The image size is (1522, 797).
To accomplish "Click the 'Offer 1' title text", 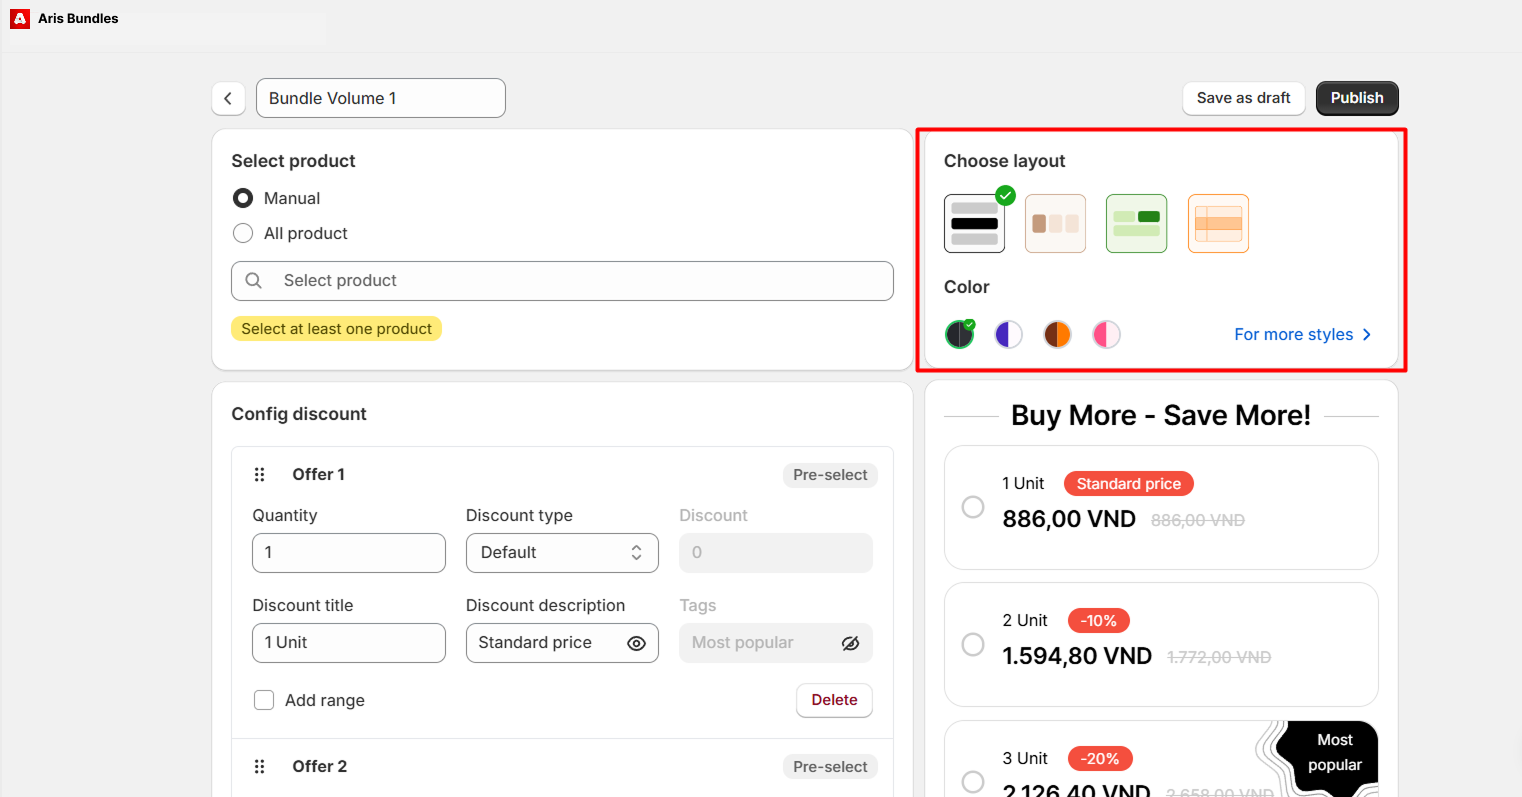I will [318, 475].
